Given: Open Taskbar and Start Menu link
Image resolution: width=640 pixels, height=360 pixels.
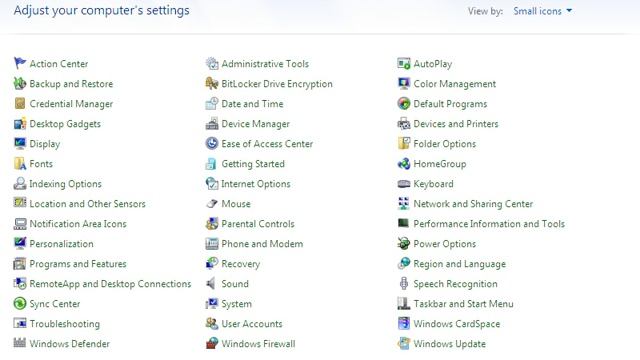Looking at the screenshot, I should [x=463, y=304].
